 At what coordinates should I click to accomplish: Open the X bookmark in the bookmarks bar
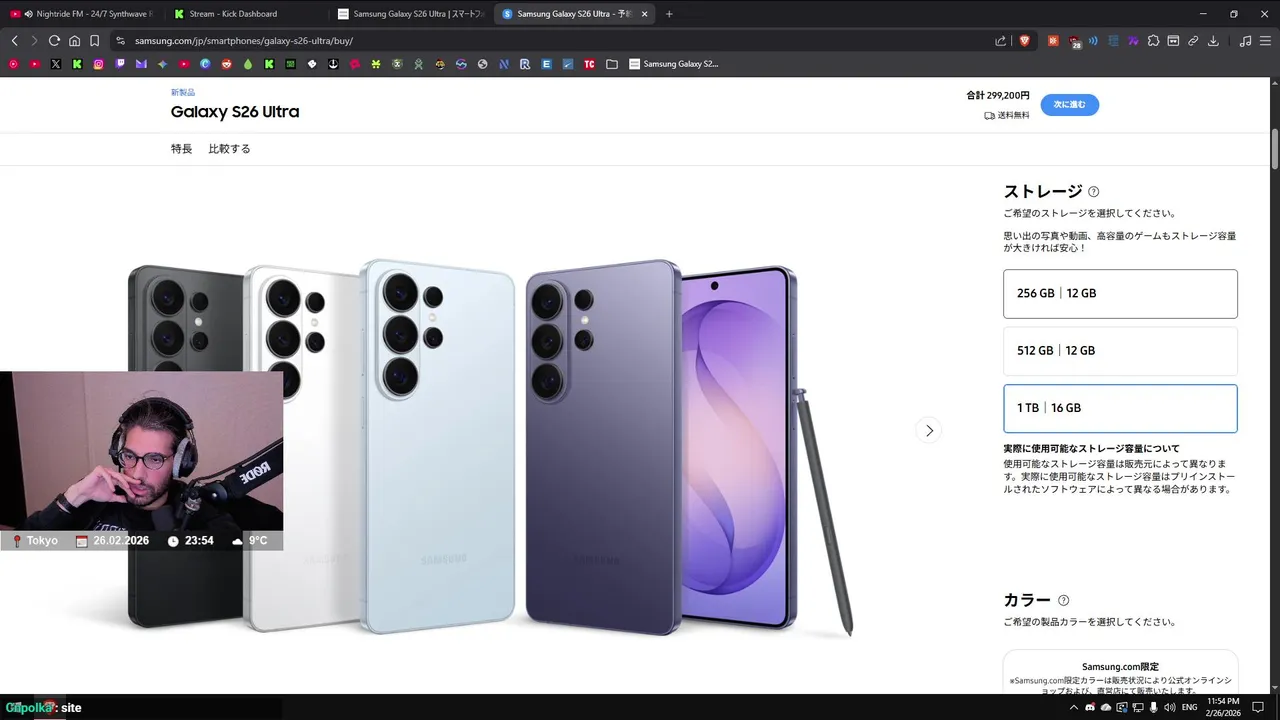[56, 64]
